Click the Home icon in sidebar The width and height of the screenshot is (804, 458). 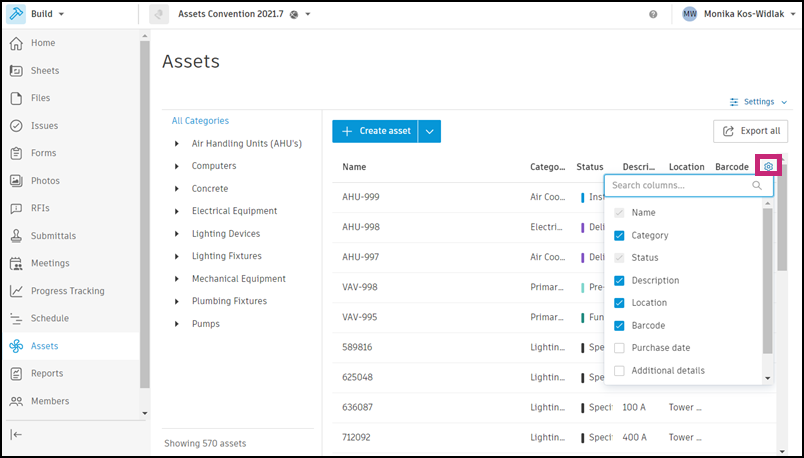point(16,43)
